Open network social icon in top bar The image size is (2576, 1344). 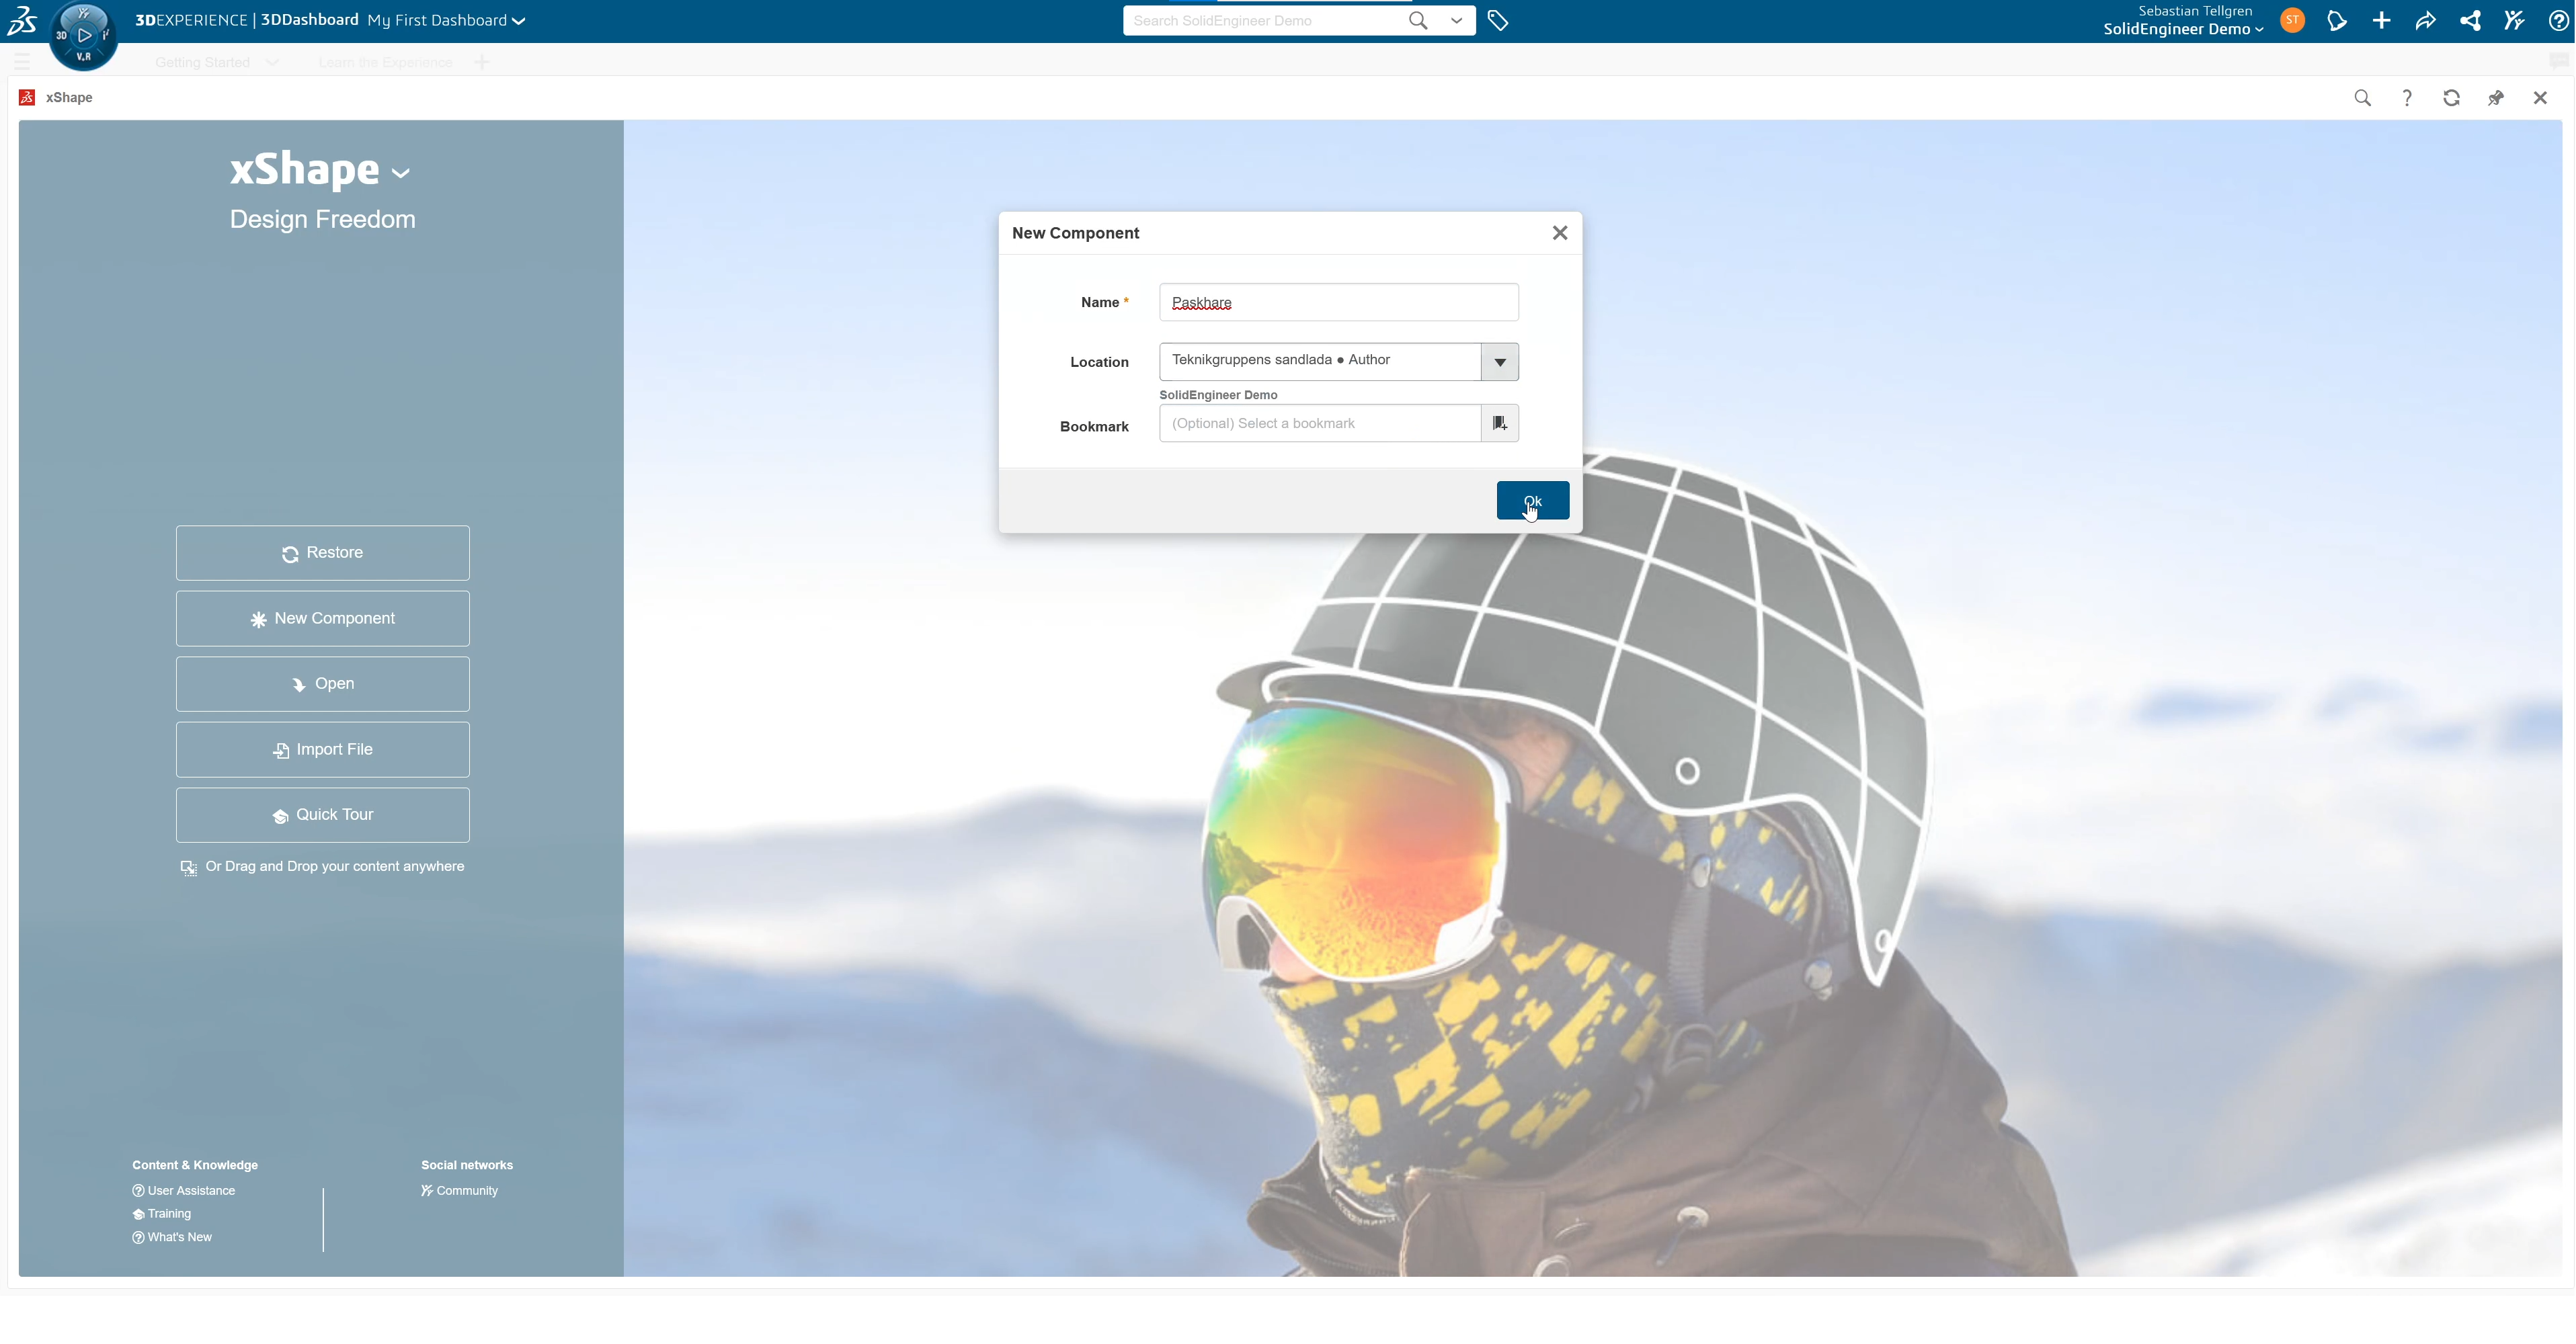tap(2470, 21)
